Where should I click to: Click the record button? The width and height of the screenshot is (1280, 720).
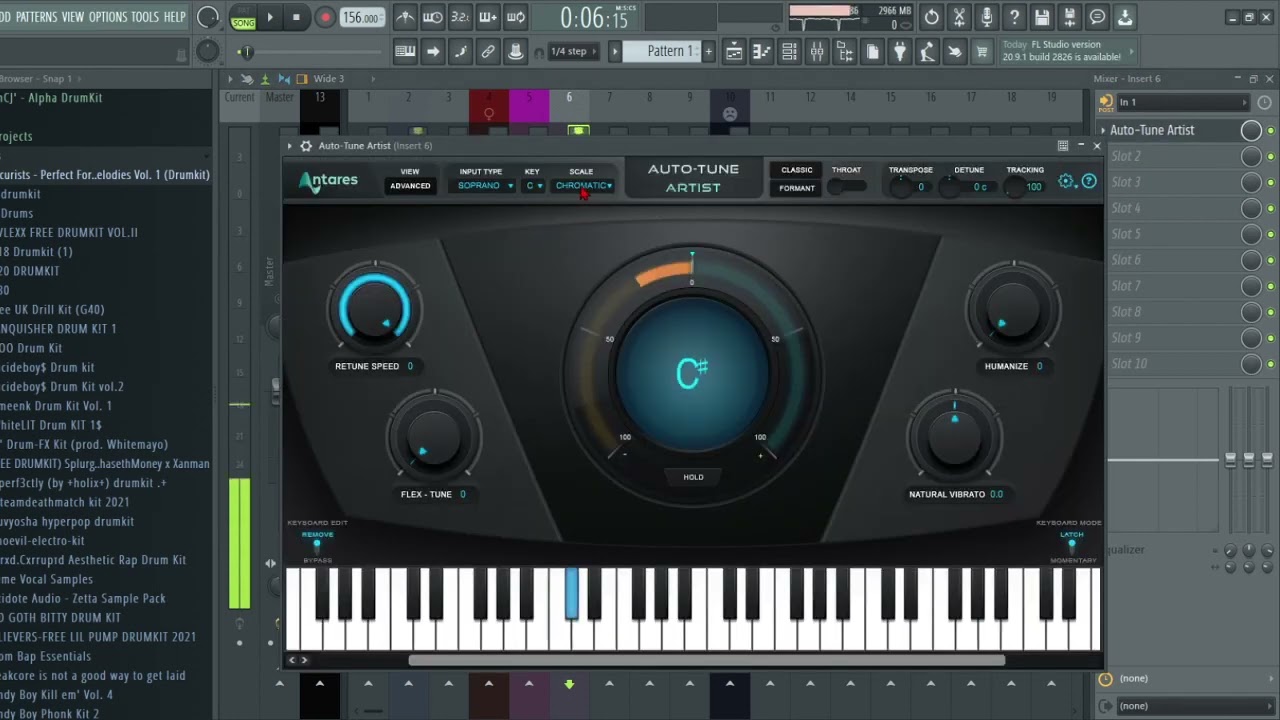(x=325, y=17)
